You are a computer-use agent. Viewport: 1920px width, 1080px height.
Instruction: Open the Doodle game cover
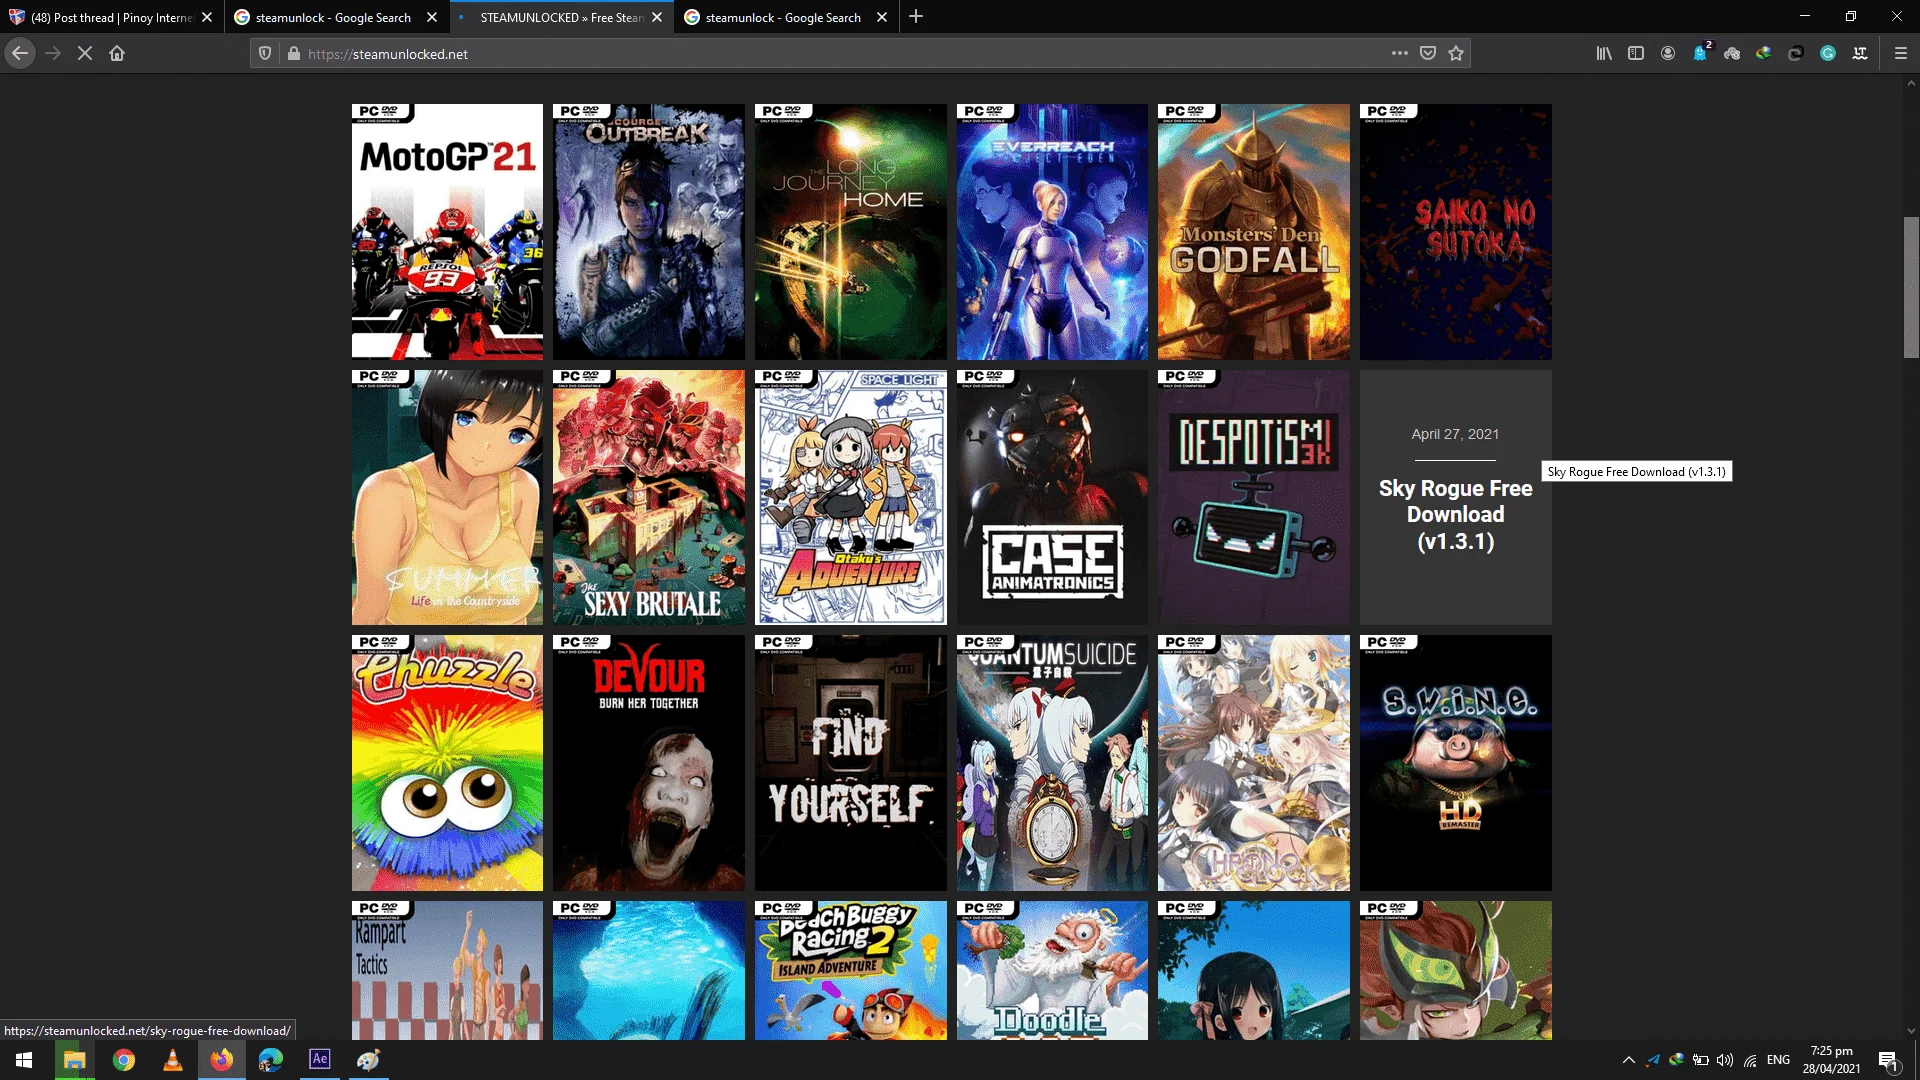coord(1052,970)
